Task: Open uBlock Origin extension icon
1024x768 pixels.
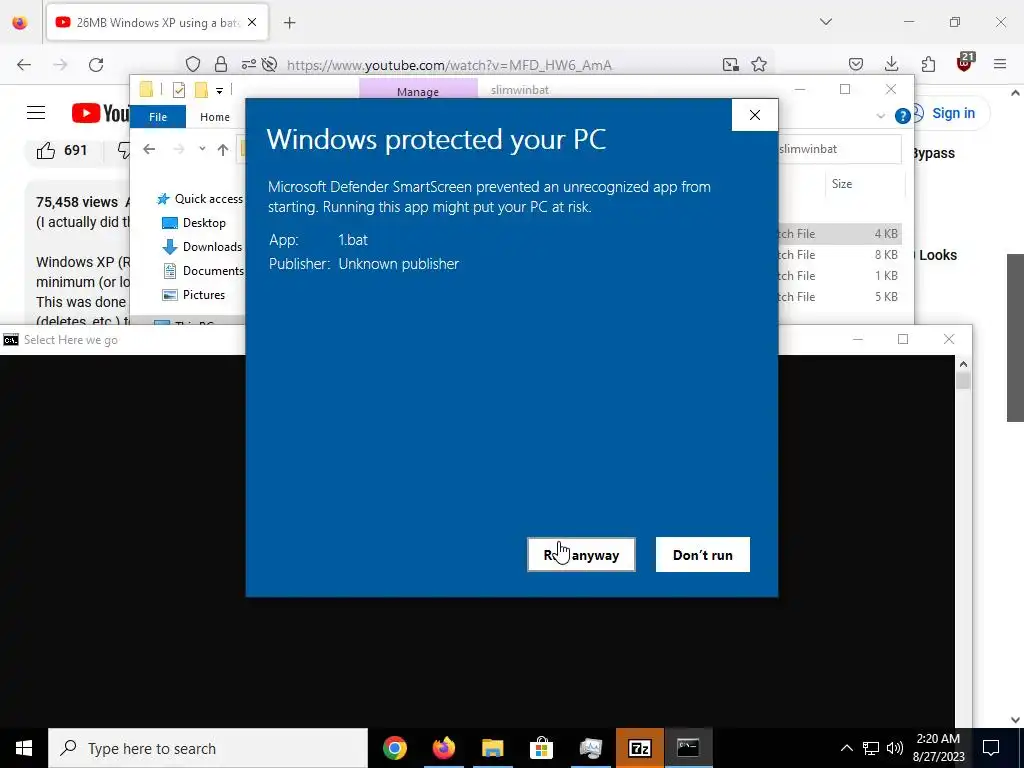Action: click(x=965, y=63)
